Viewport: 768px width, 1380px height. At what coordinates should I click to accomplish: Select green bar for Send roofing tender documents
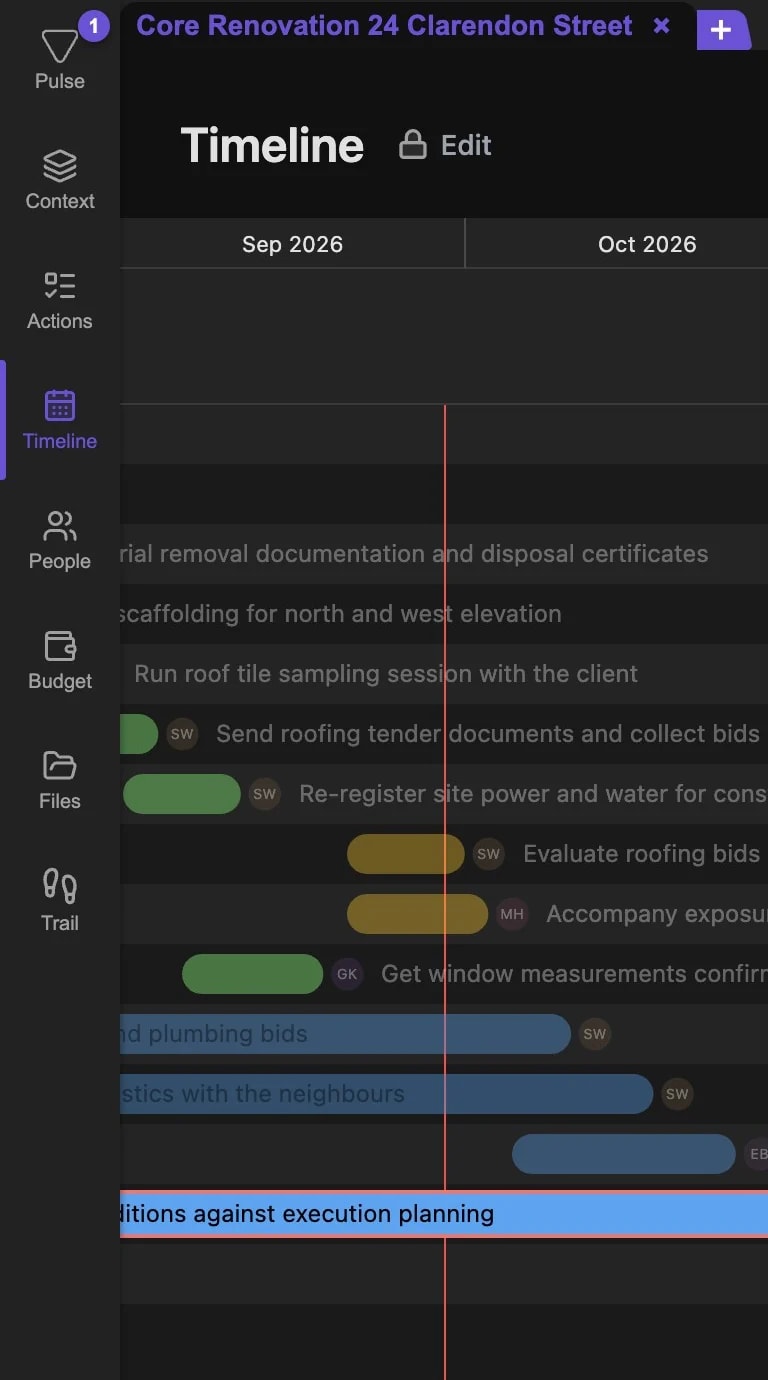139,734
